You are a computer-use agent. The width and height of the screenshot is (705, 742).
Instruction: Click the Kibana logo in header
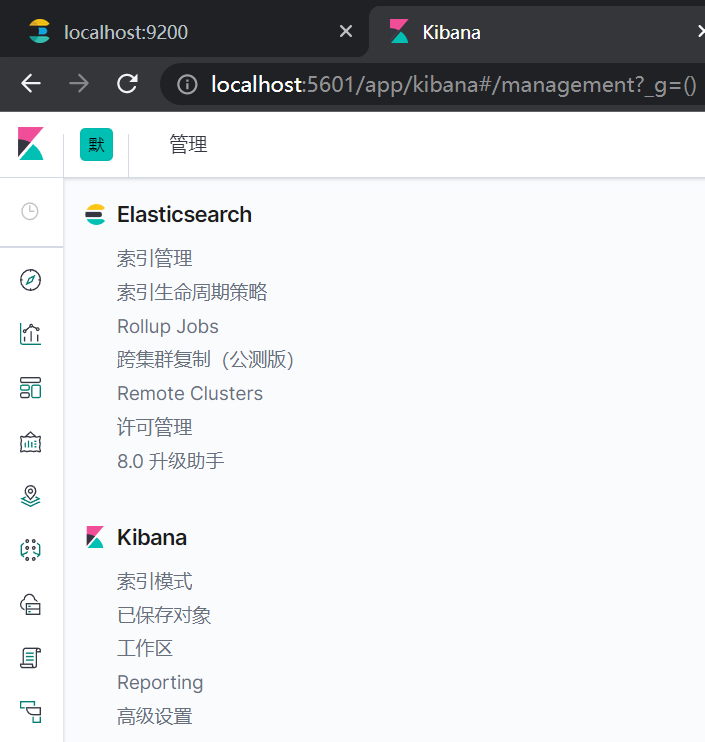click(x=31, y=144)
